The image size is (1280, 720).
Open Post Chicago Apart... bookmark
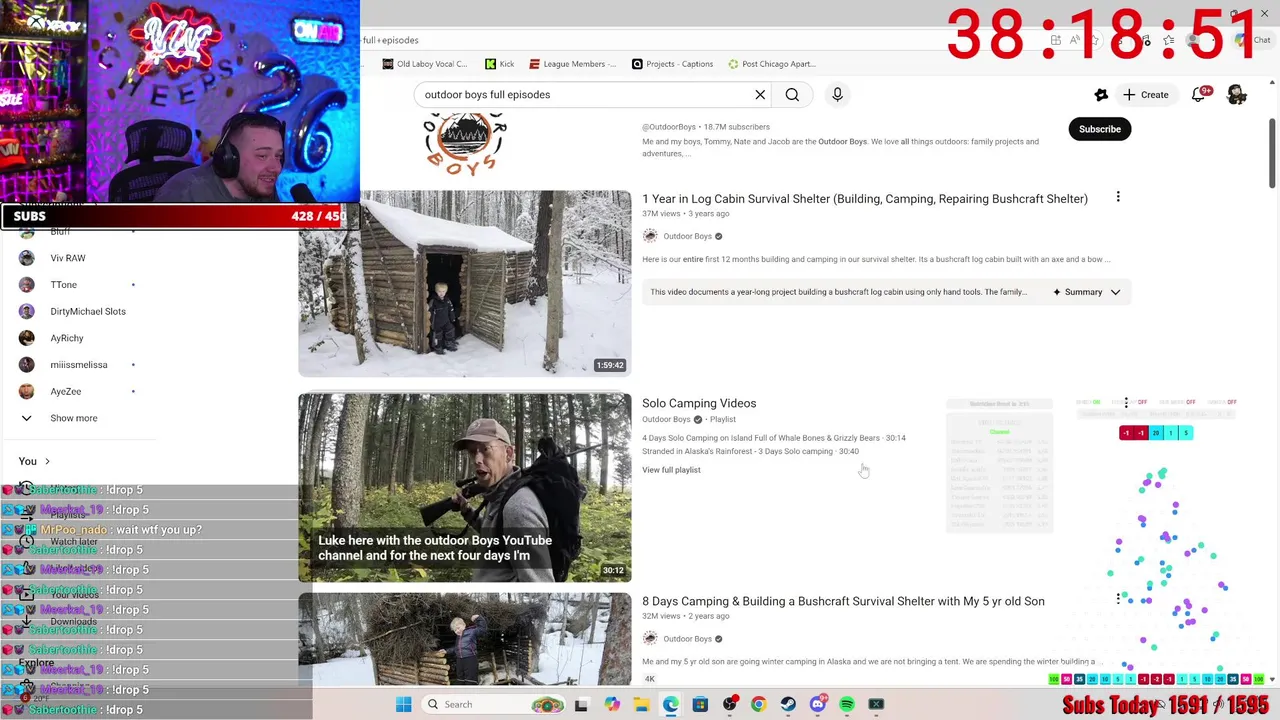[772, 64]
